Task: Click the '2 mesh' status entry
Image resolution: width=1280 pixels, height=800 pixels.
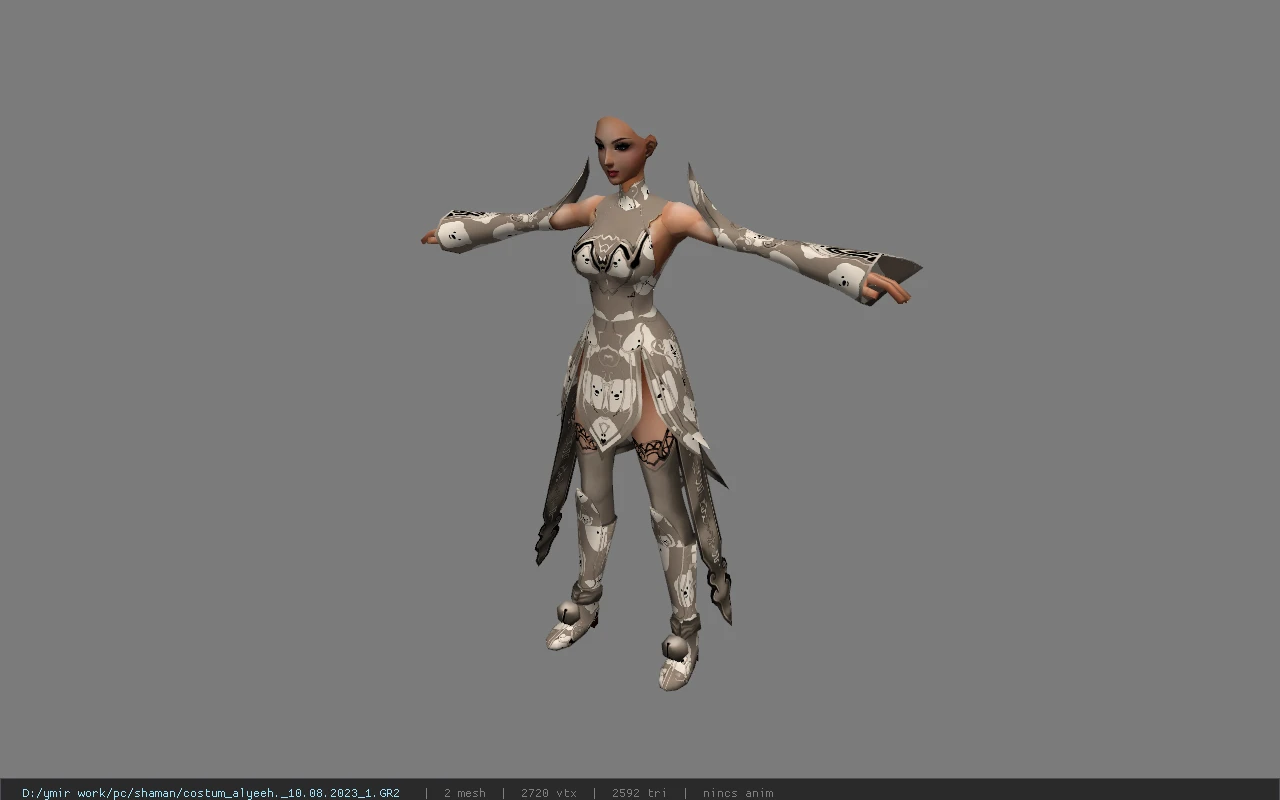Action: coord(465,793)
